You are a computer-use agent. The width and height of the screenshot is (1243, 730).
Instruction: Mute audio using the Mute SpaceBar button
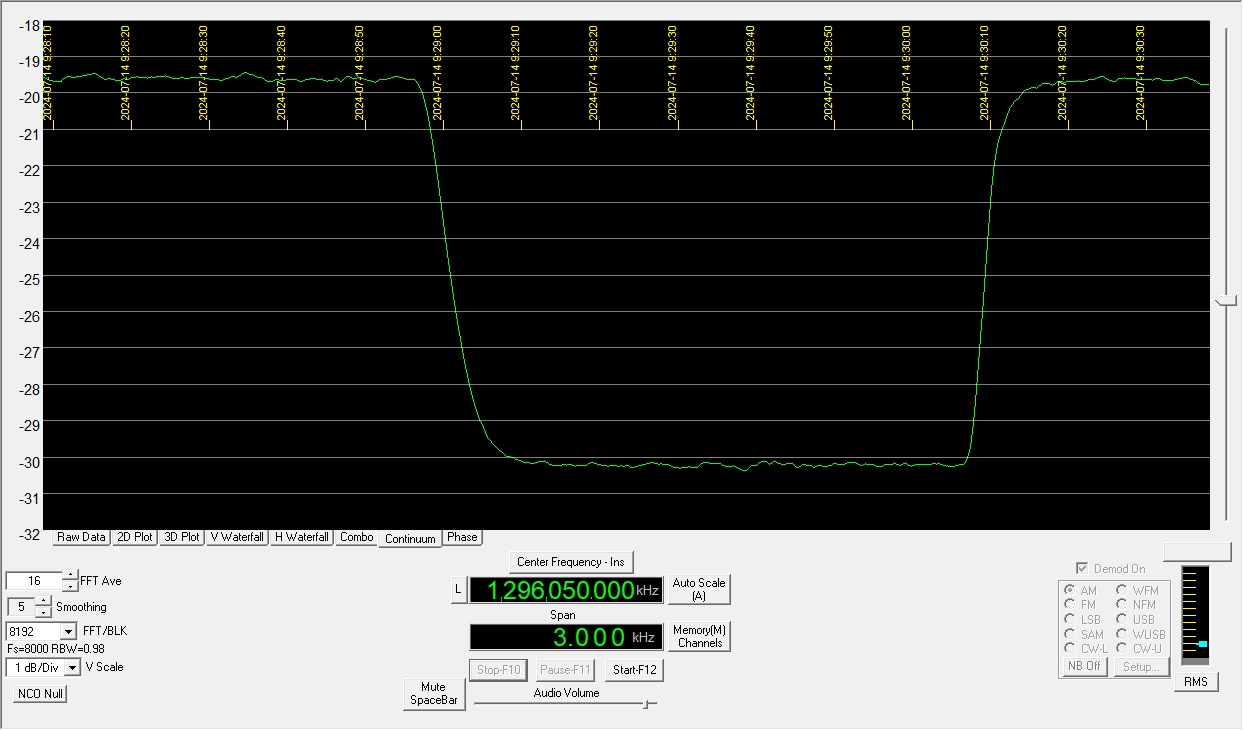433,694
